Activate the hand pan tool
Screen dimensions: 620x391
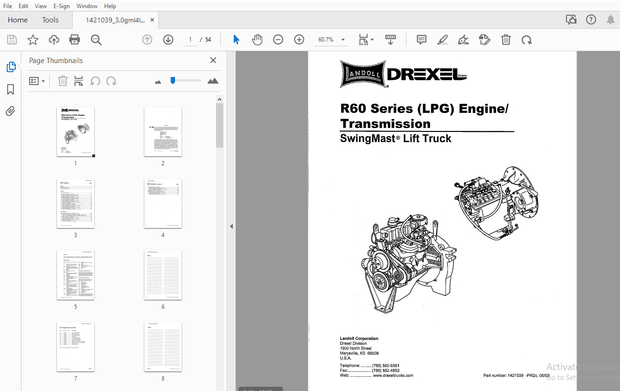(257, 40)
